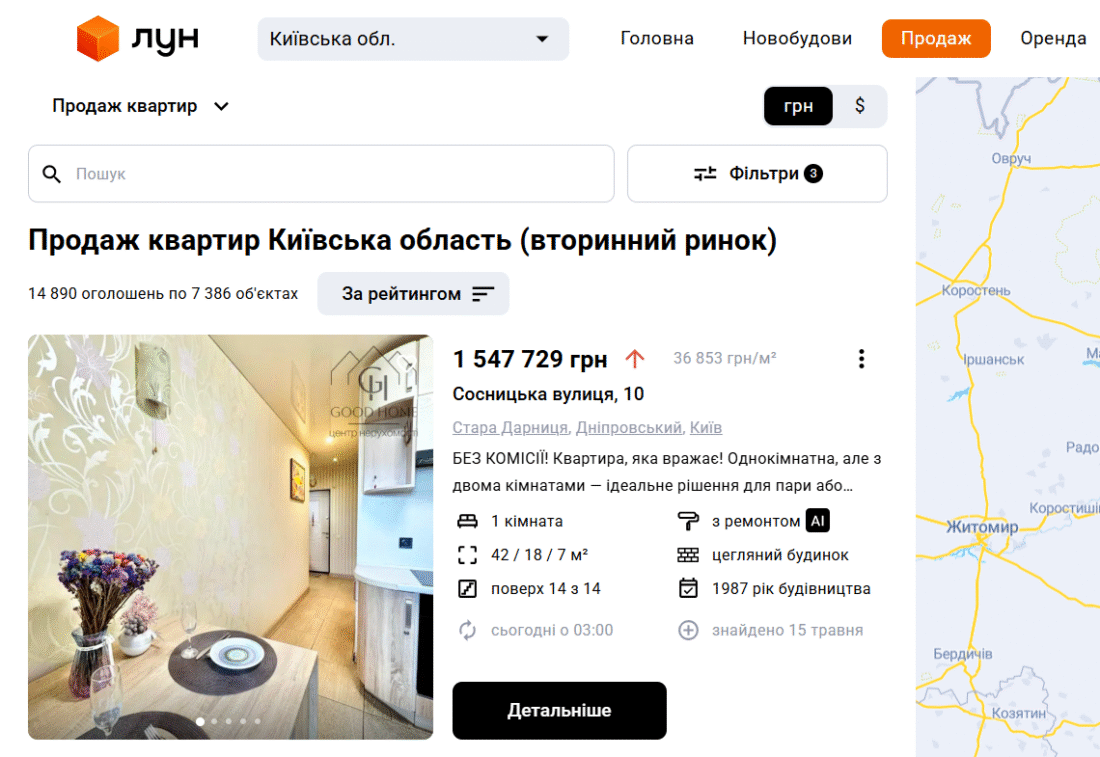The height and width of the screenshot is (757, 1100).
Task: Go to the Новобудови tab
Action: coord(797,39)
